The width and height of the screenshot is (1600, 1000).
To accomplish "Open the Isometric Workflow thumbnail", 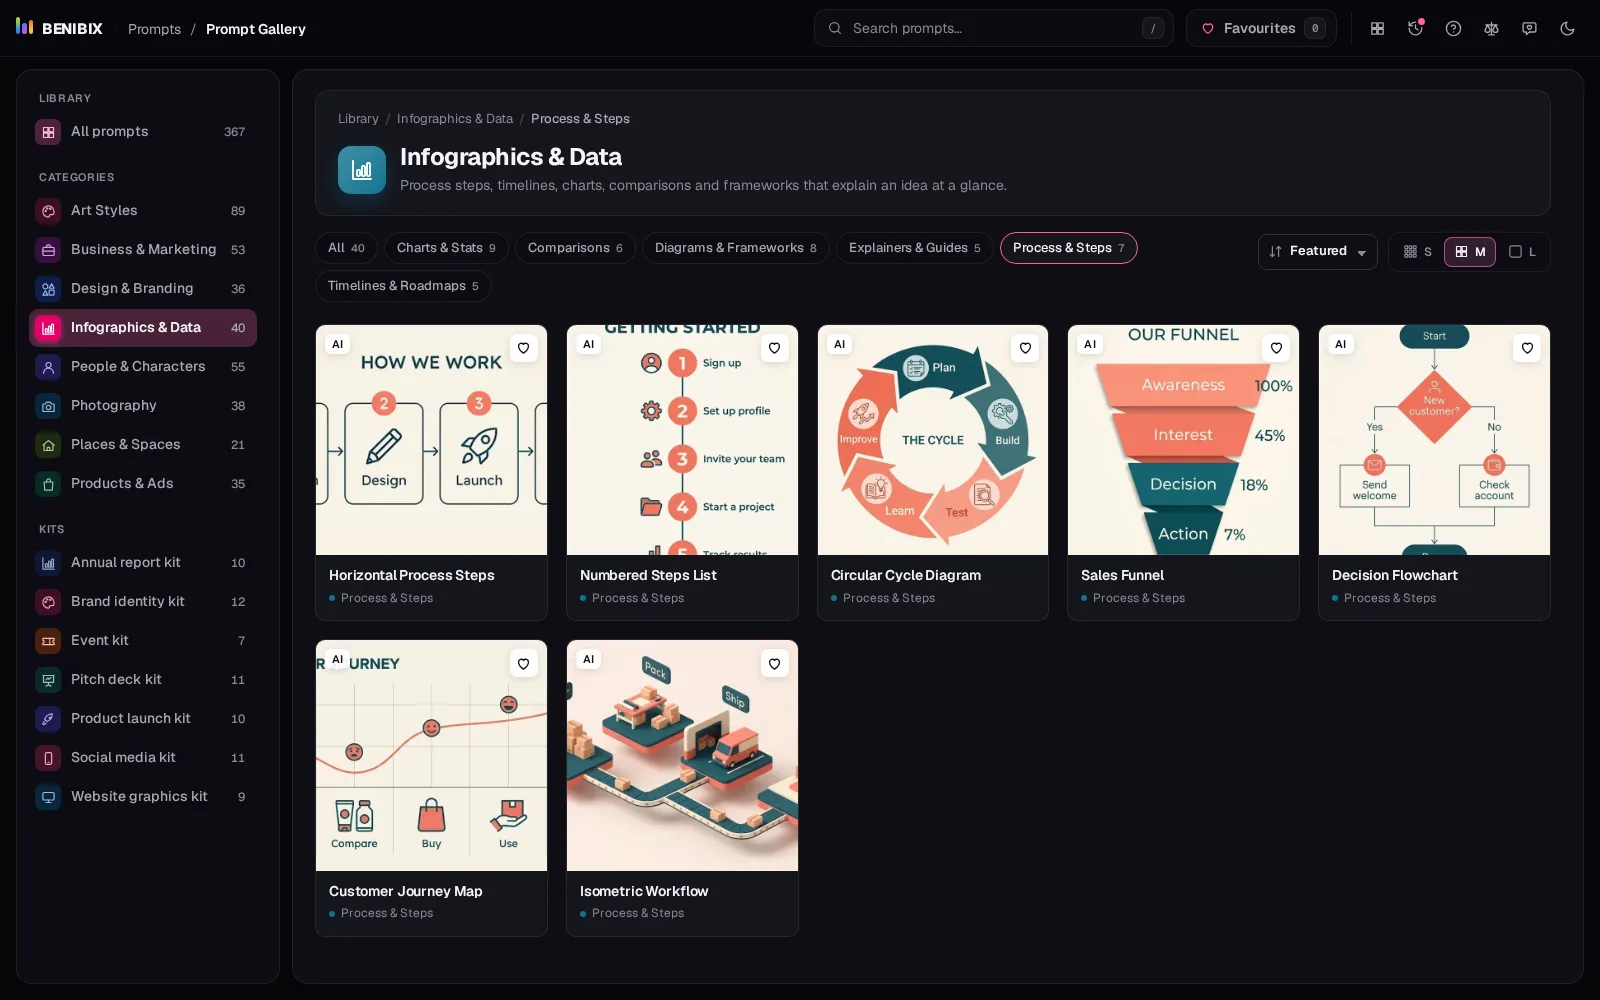I will pyautogui.click(x=682, y=756).
